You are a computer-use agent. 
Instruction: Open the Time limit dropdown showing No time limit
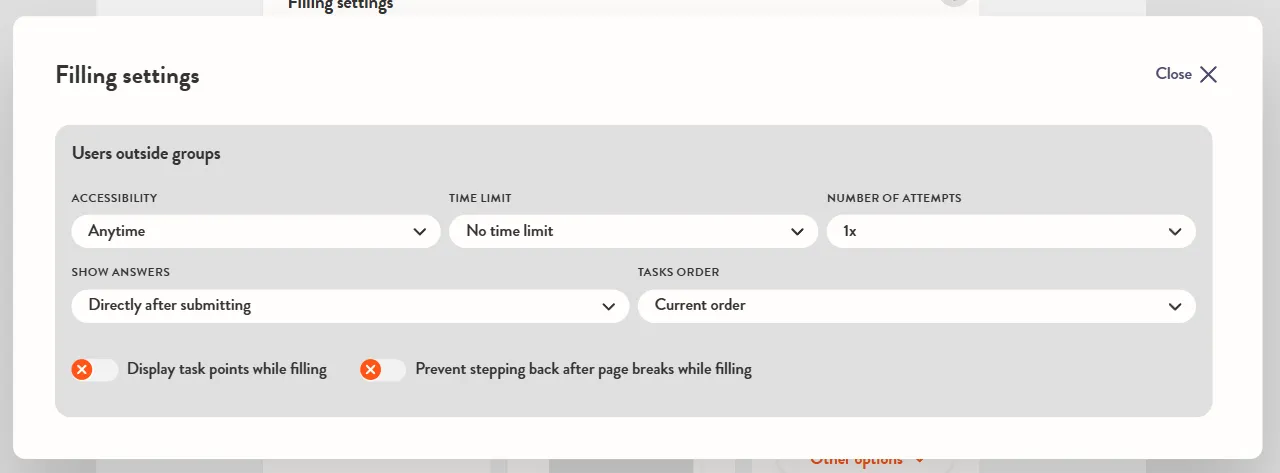(633, 231)
